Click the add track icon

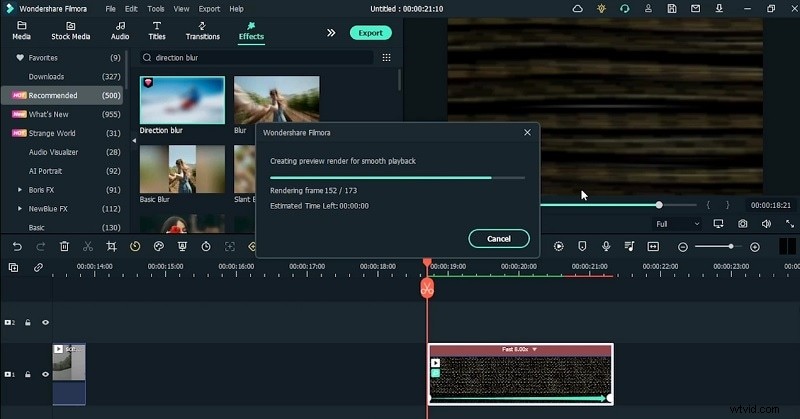click(13, 267)
